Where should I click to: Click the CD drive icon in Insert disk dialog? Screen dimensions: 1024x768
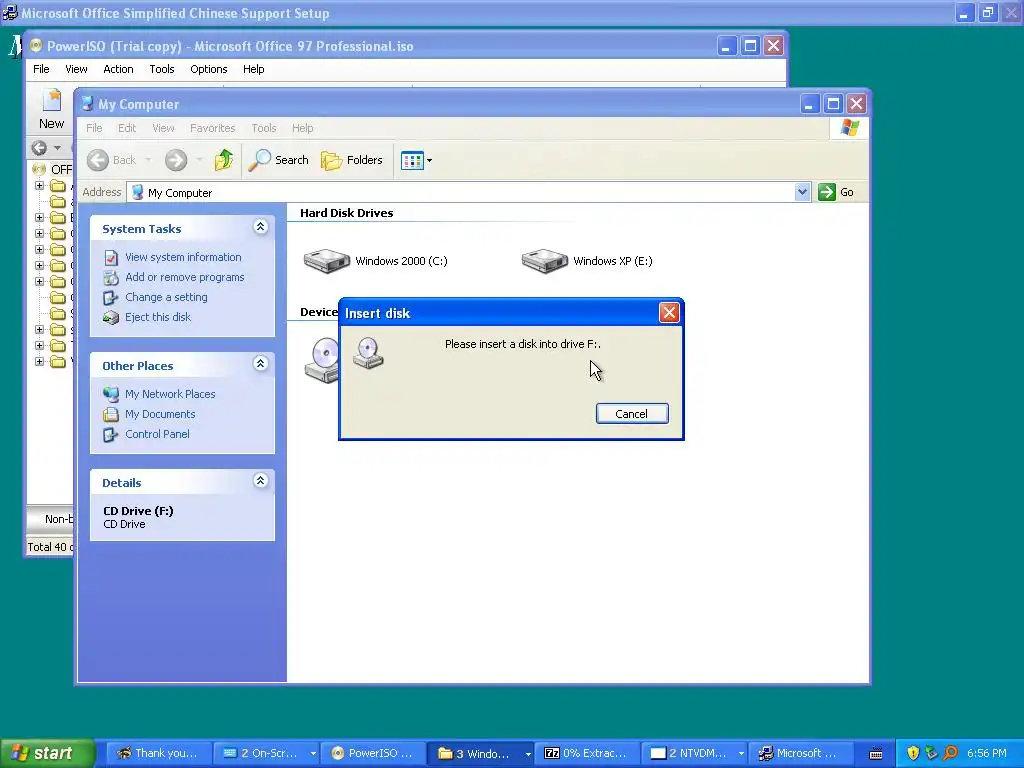[x=368, y=353]
